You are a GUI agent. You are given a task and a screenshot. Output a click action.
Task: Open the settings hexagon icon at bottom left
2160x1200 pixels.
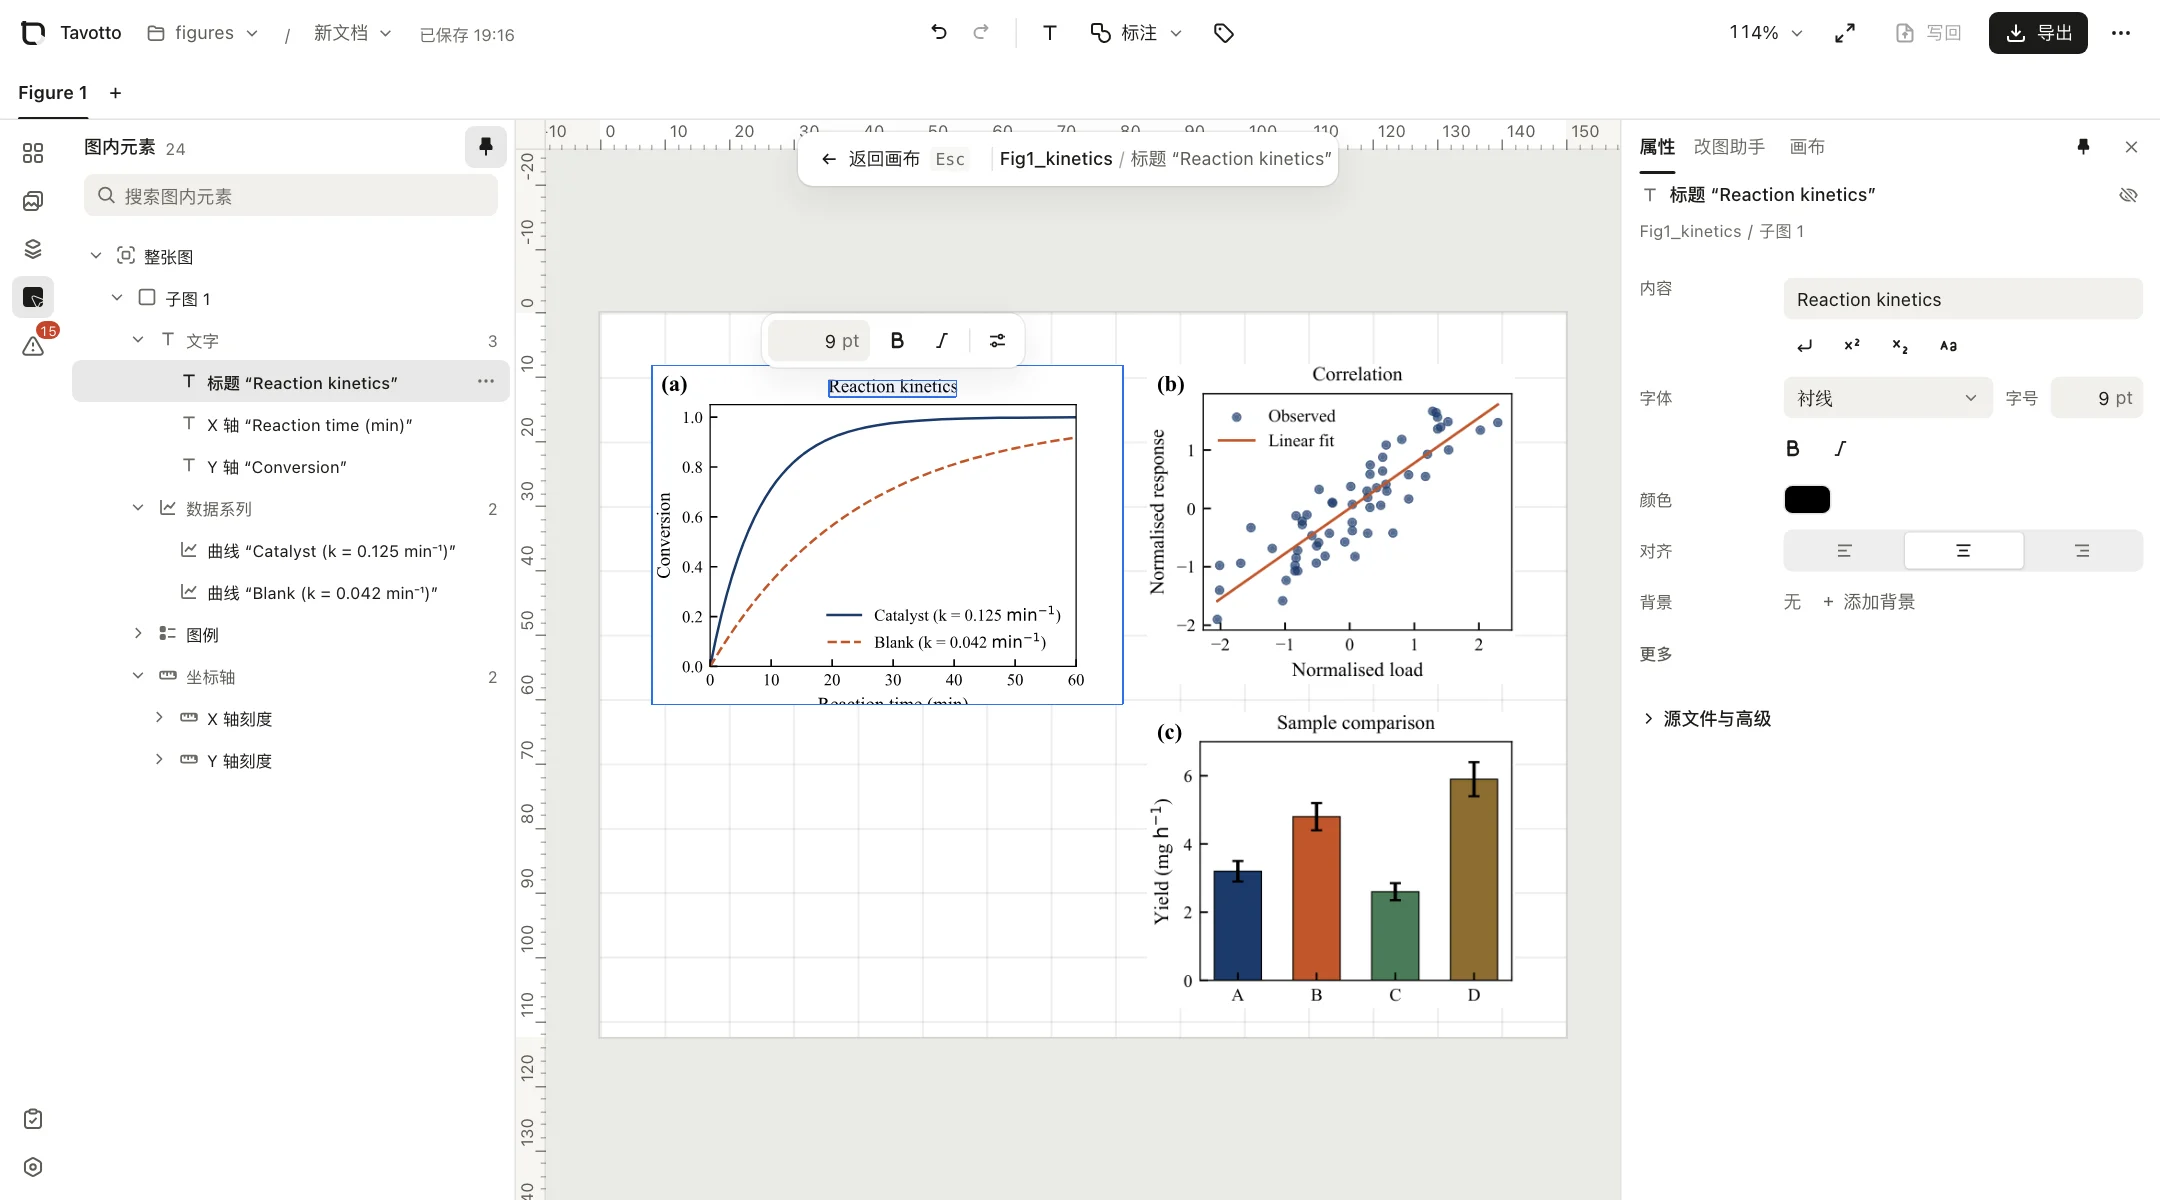click(33, 1167)
